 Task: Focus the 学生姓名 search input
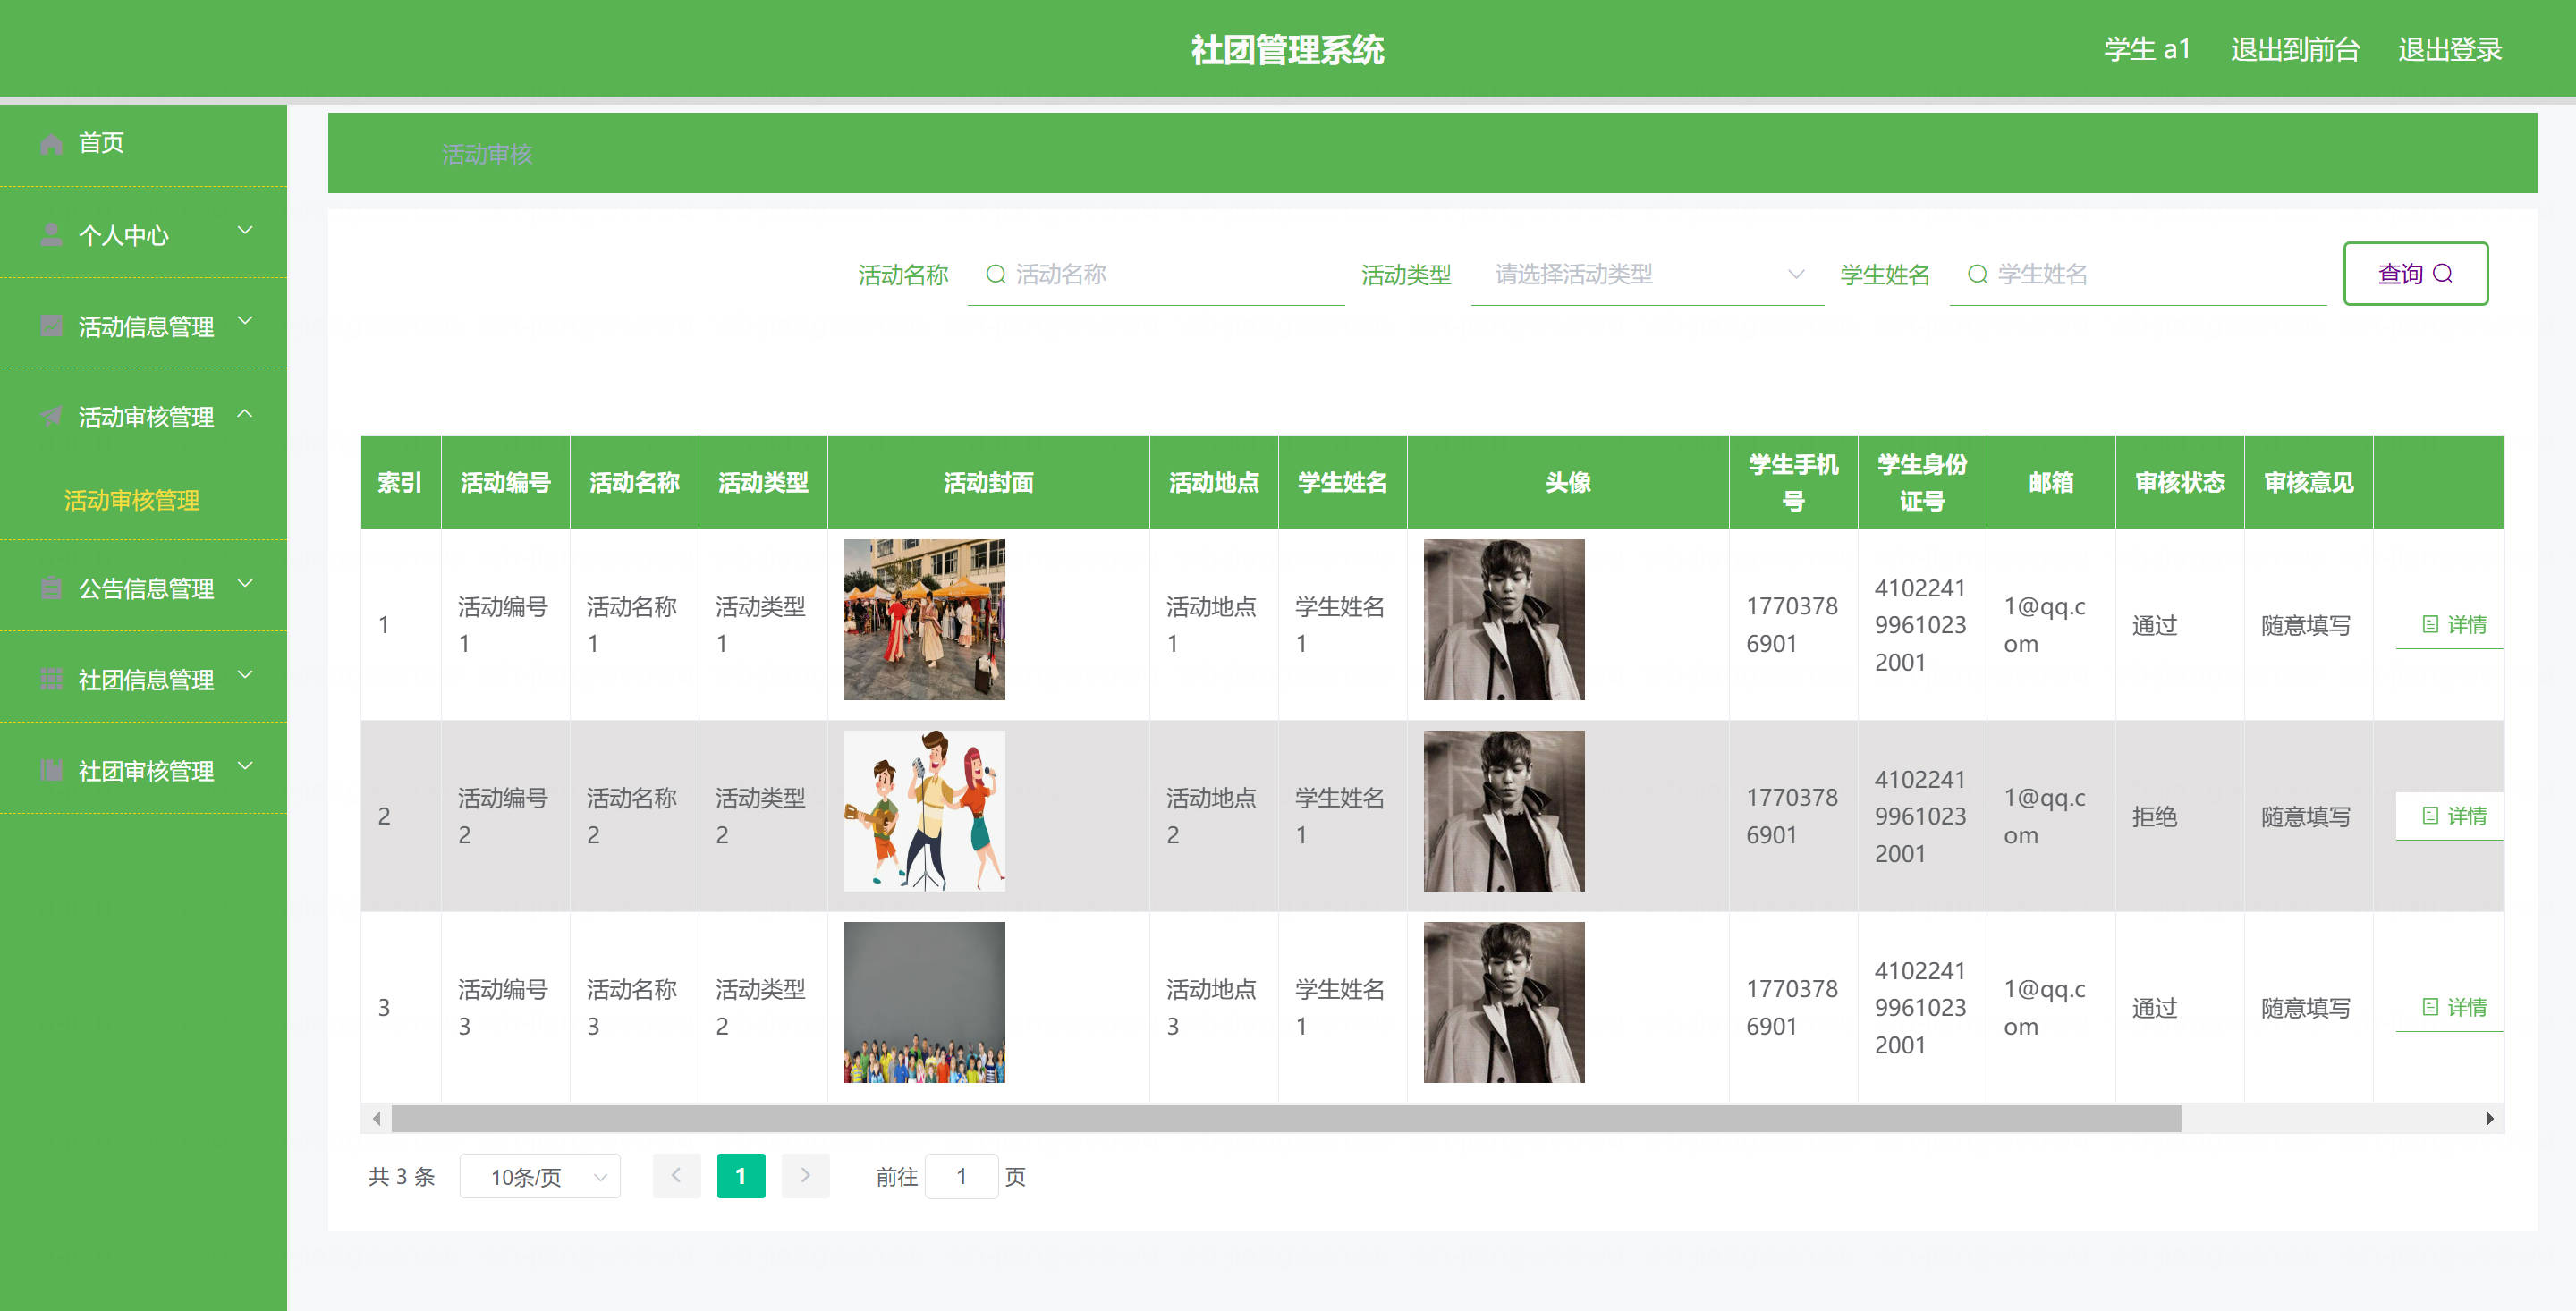(2138, 274)
